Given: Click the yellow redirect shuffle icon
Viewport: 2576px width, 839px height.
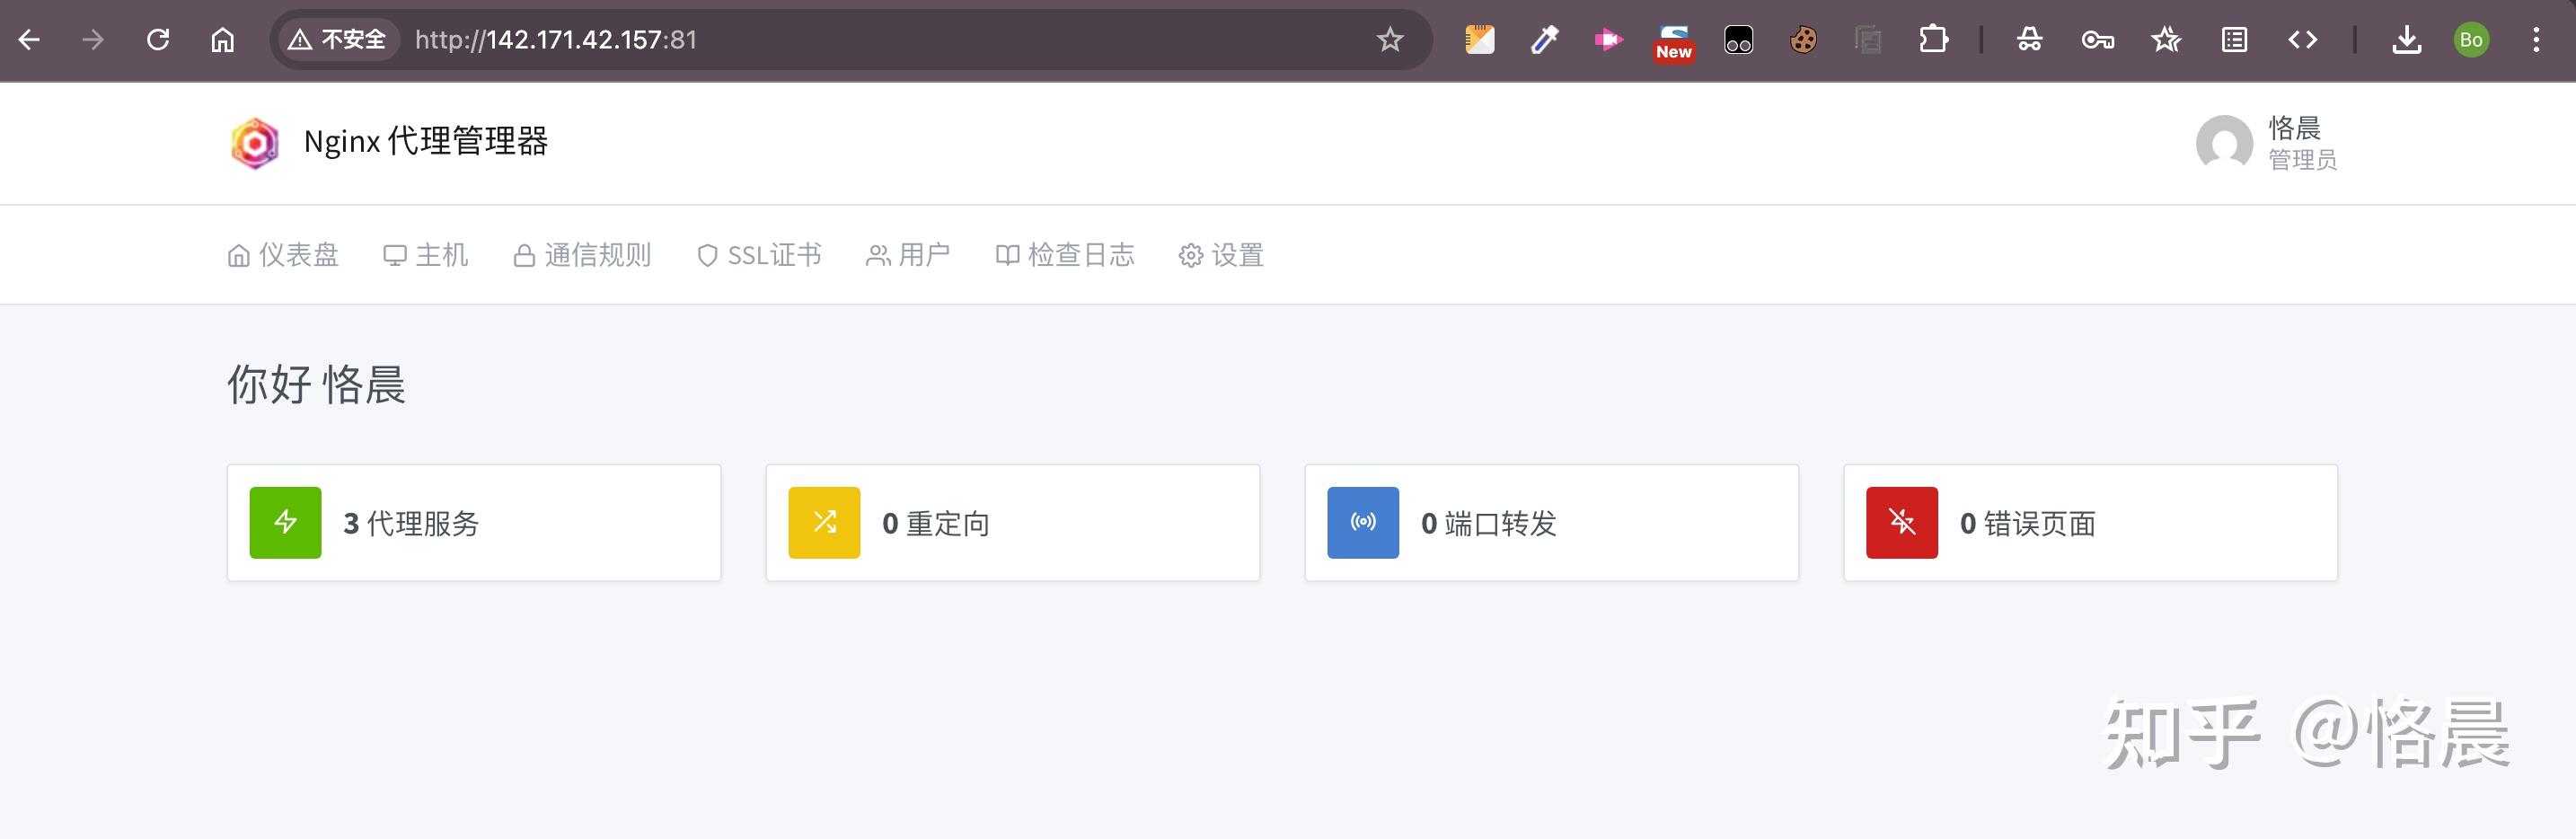Looking at the screenshot, I should pyautogui.click(x=824, y=522).
